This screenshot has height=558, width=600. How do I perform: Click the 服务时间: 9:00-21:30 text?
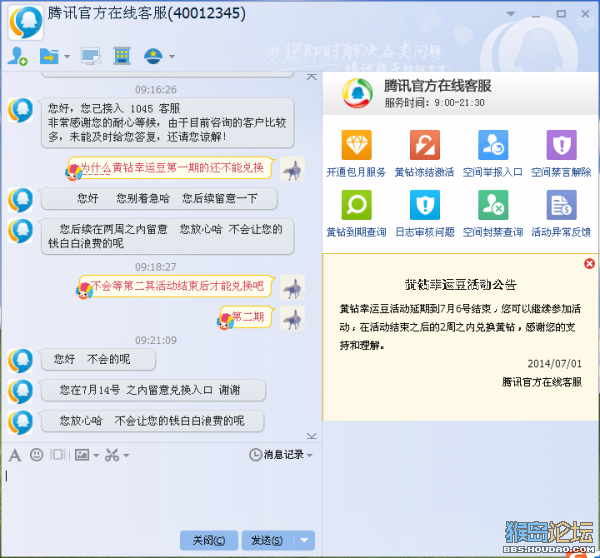(434, 103)
